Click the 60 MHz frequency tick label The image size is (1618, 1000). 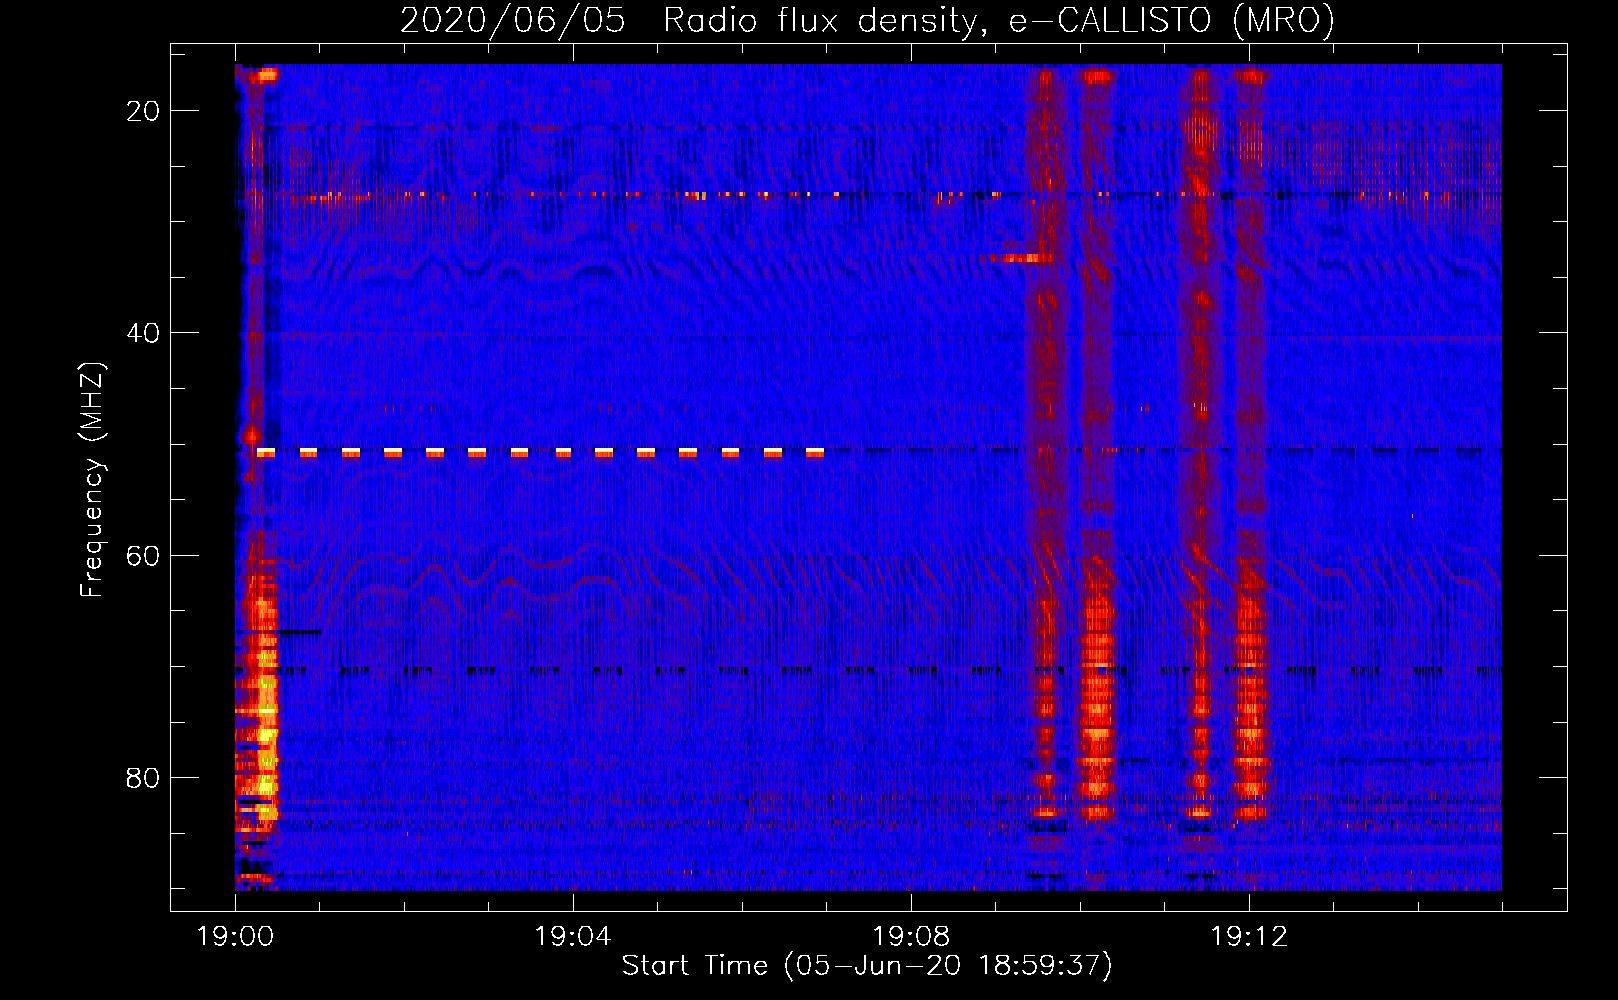coord(143,555)
